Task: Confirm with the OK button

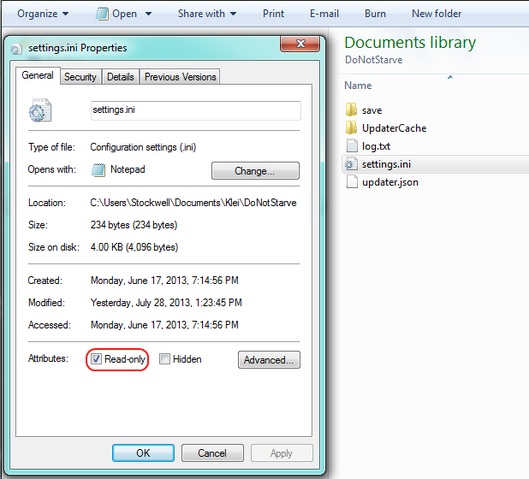Action: (143, 453)
